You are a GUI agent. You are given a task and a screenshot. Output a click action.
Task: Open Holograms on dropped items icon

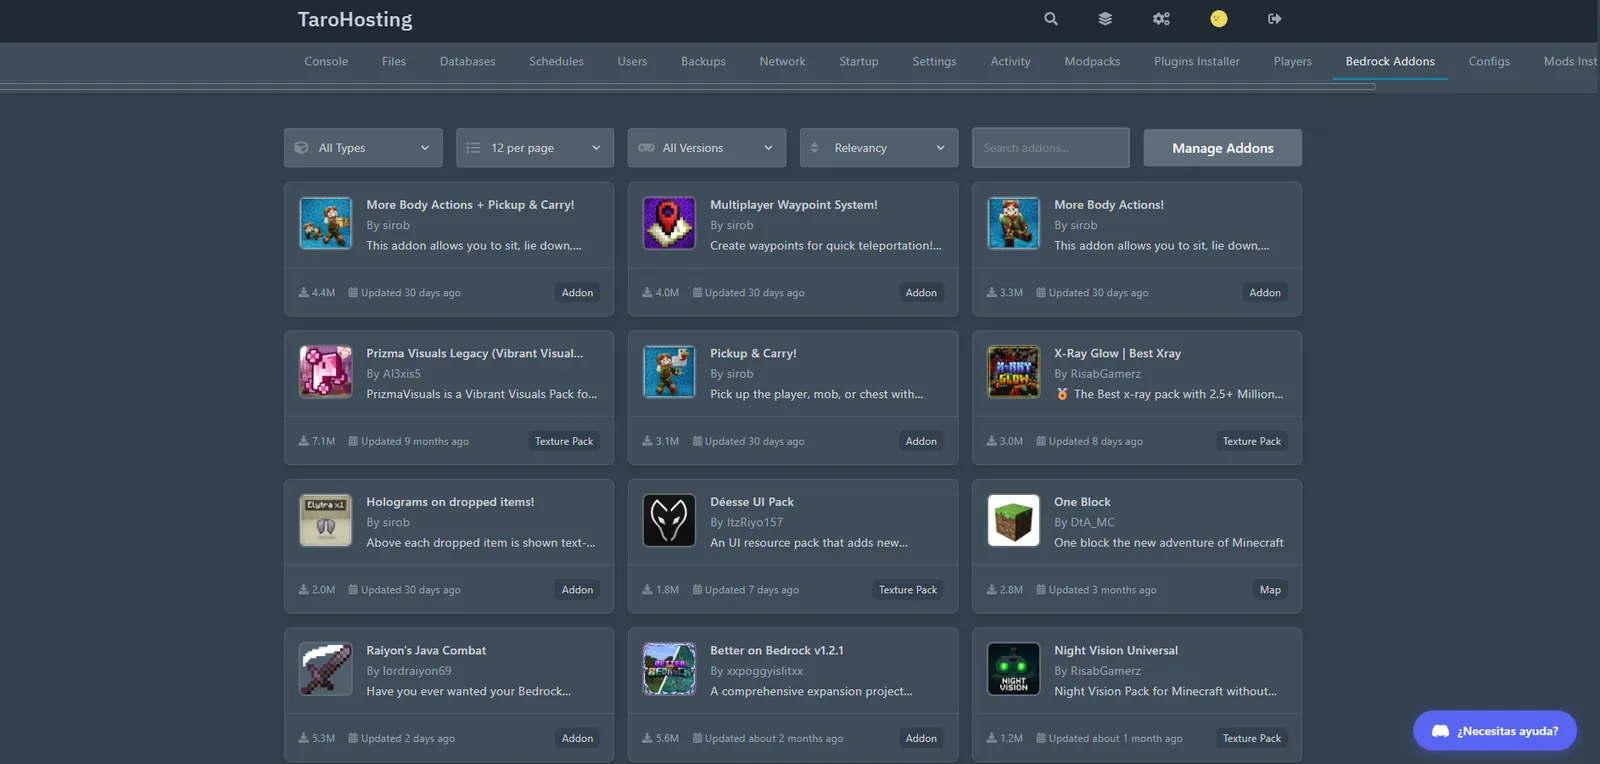tap(326, 520)
